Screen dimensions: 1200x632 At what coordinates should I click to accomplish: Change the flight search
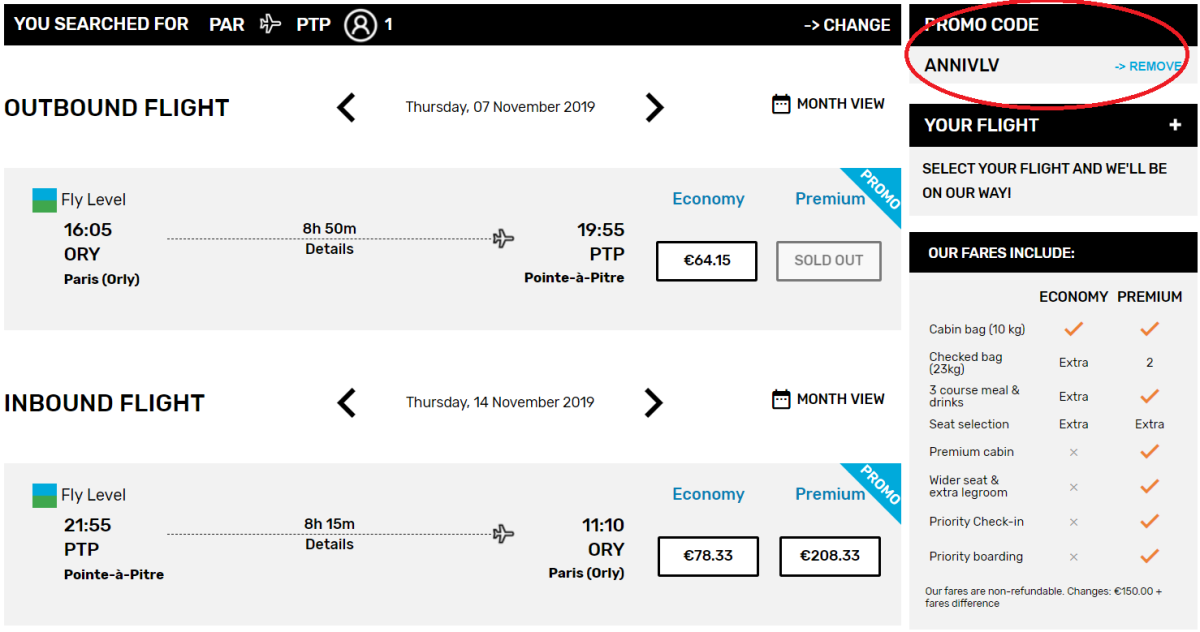pyautogui.click(x=847, y=25)
